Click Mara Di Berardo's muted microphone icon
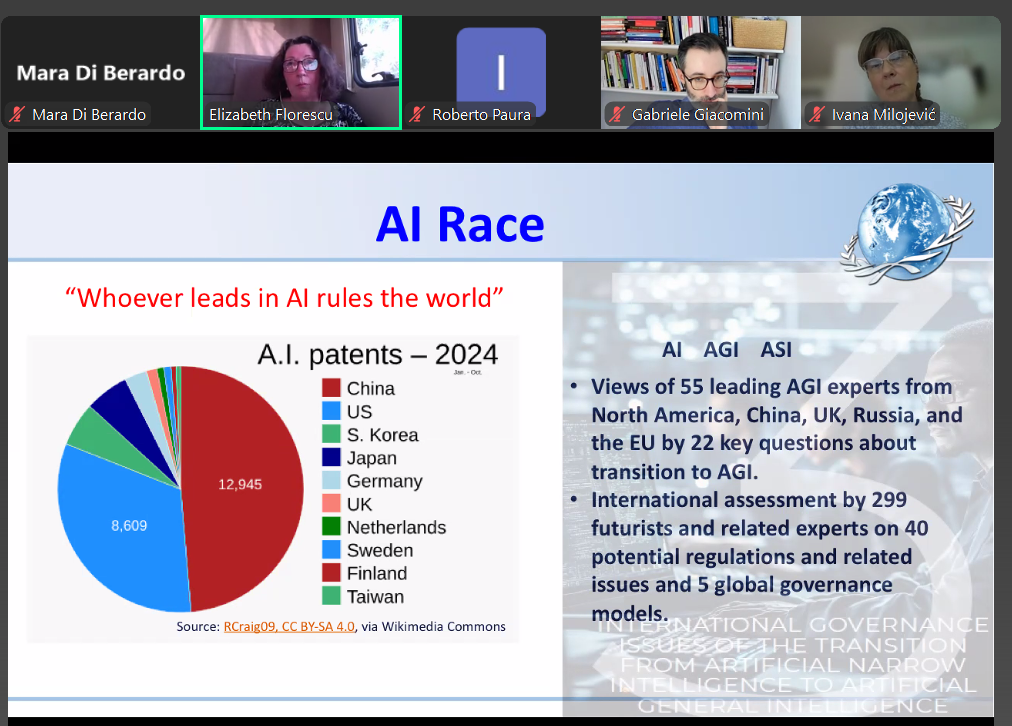Screen dimensions: 1012x726 17,115
